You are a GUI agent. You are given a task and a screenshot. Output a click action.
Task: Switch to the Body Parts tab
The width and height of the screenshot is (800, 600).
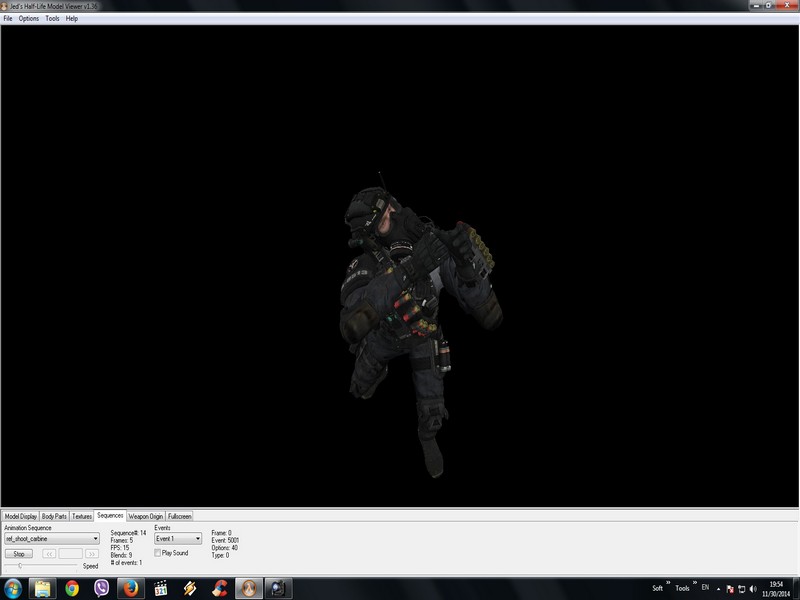pyautogui.click(x=54, y=516)
